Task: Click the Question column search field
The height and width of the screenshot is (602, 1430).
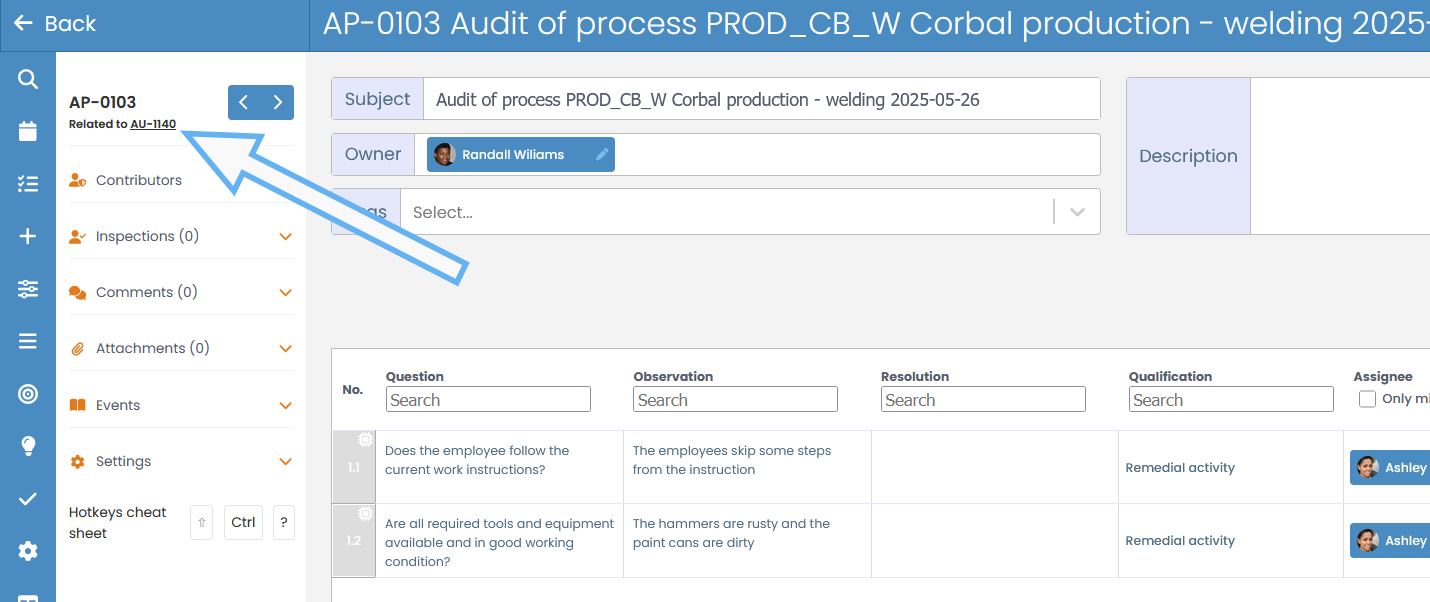Action: click(488, 400)
